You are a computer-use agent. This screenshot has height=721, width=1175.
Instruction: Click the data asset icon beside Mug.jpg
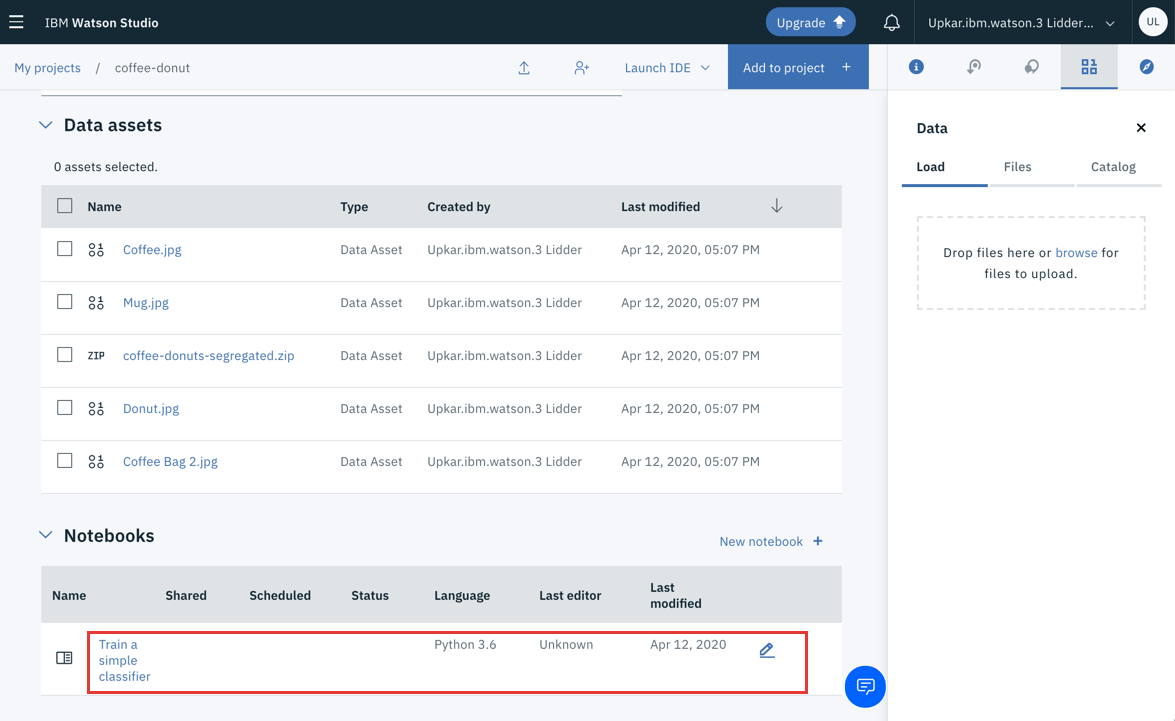click(x=96, y=303)
